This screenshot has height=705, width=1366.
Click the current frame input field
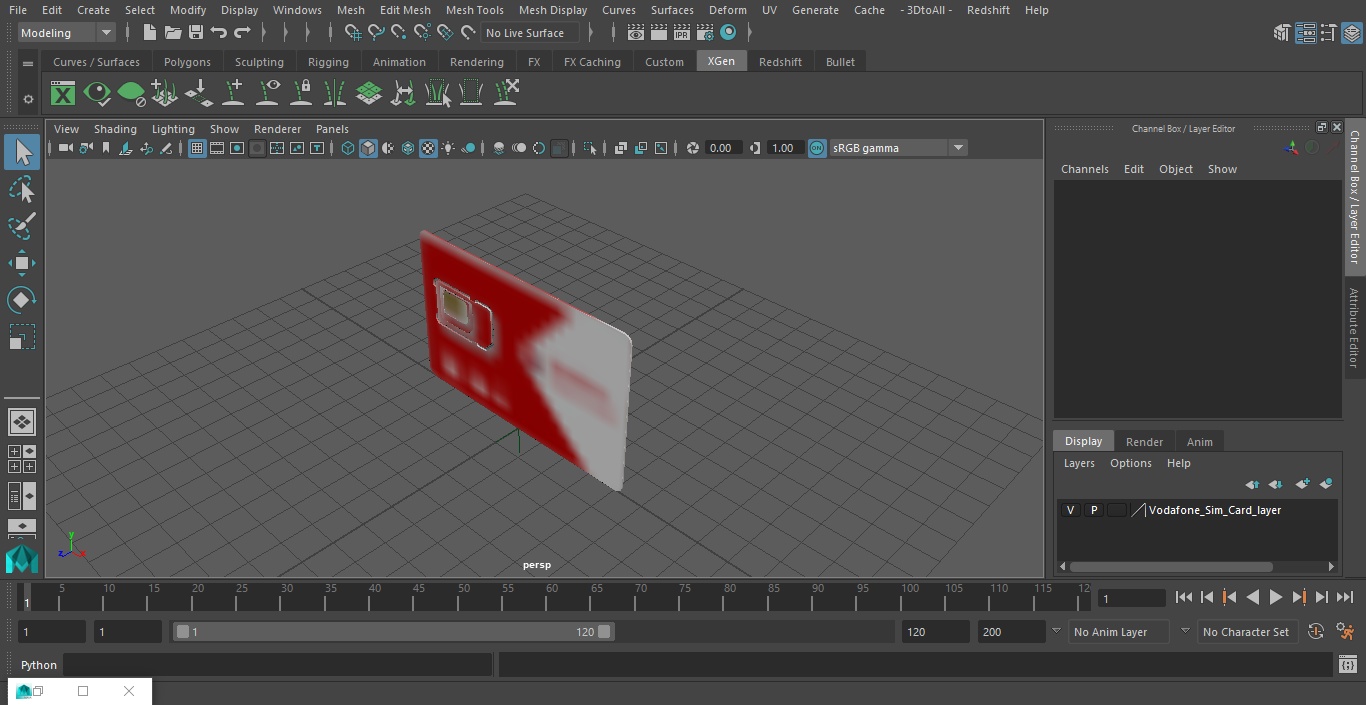point(1131,598)
